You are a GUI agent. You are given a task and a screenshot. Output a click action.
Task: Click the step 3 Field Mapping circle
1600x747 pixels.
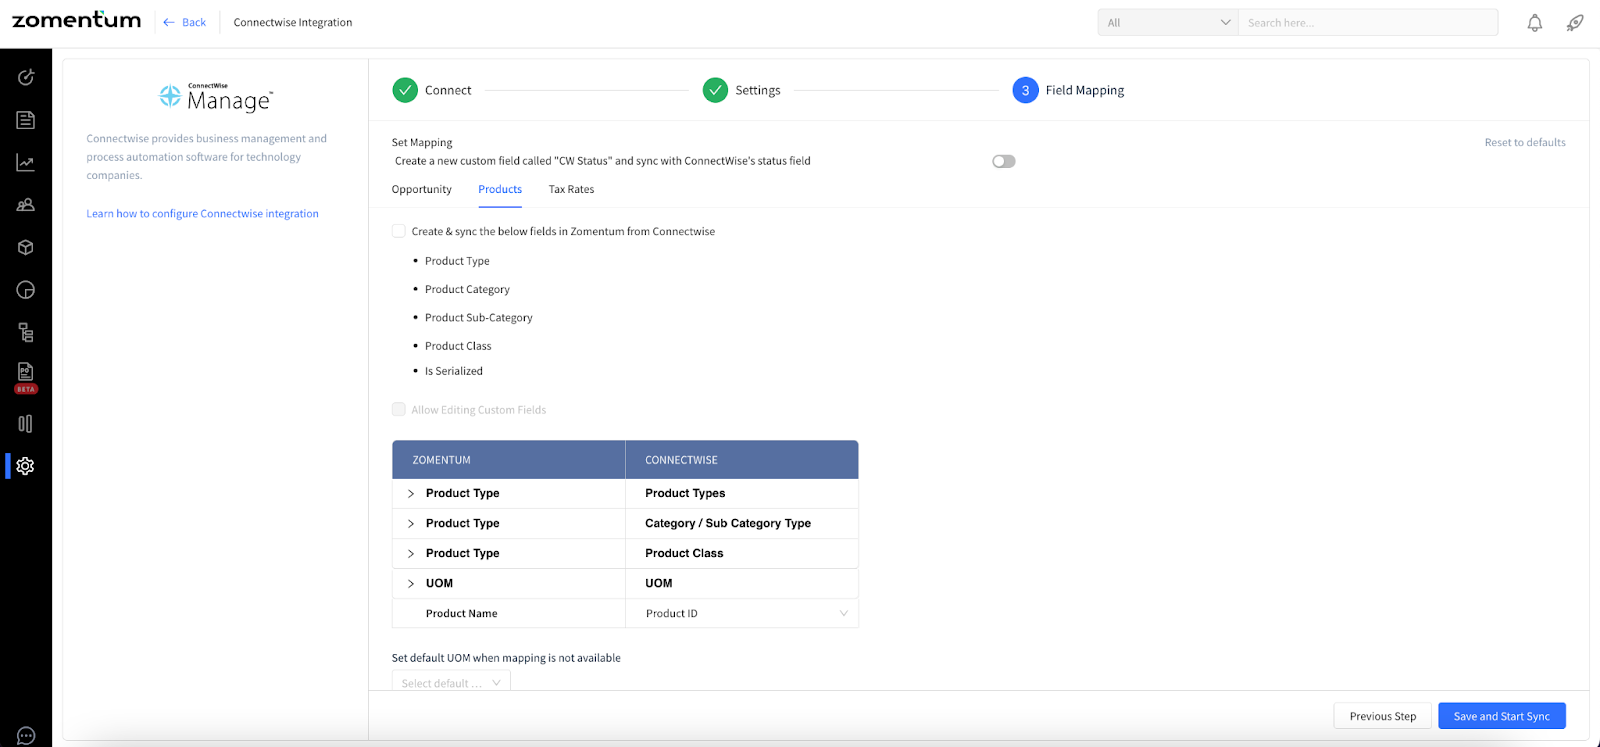coord(1025,90)
